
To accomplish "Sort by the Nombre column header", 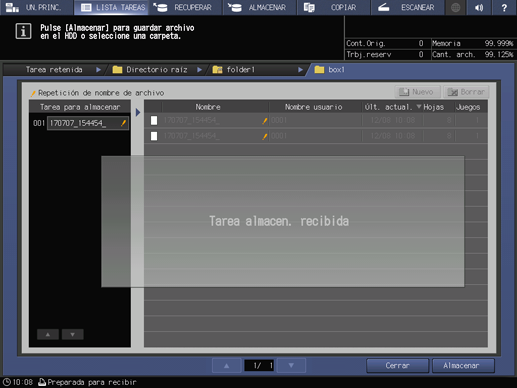I will click(x=208, y=107).
